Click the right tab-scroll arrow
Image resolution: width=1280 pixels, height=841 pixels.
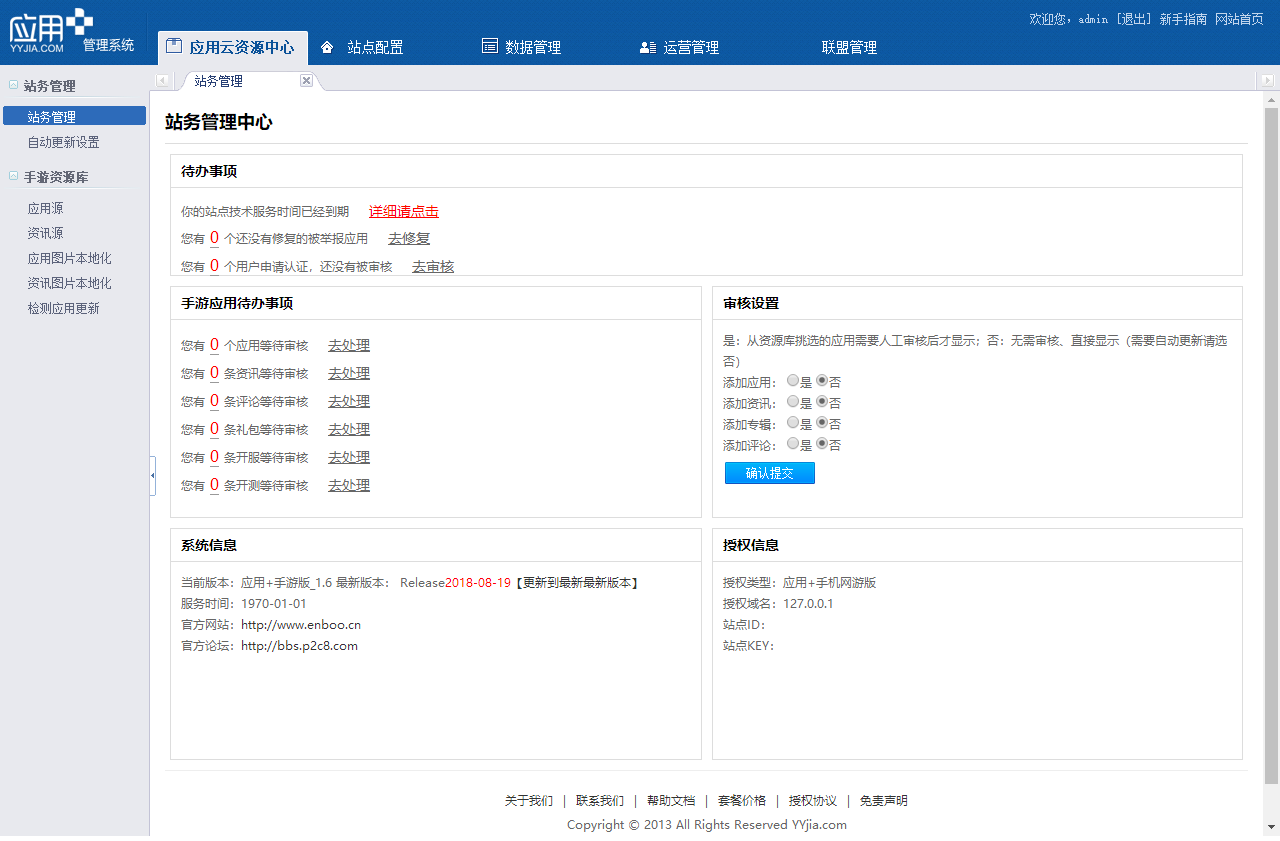(x=1267, y=81)
